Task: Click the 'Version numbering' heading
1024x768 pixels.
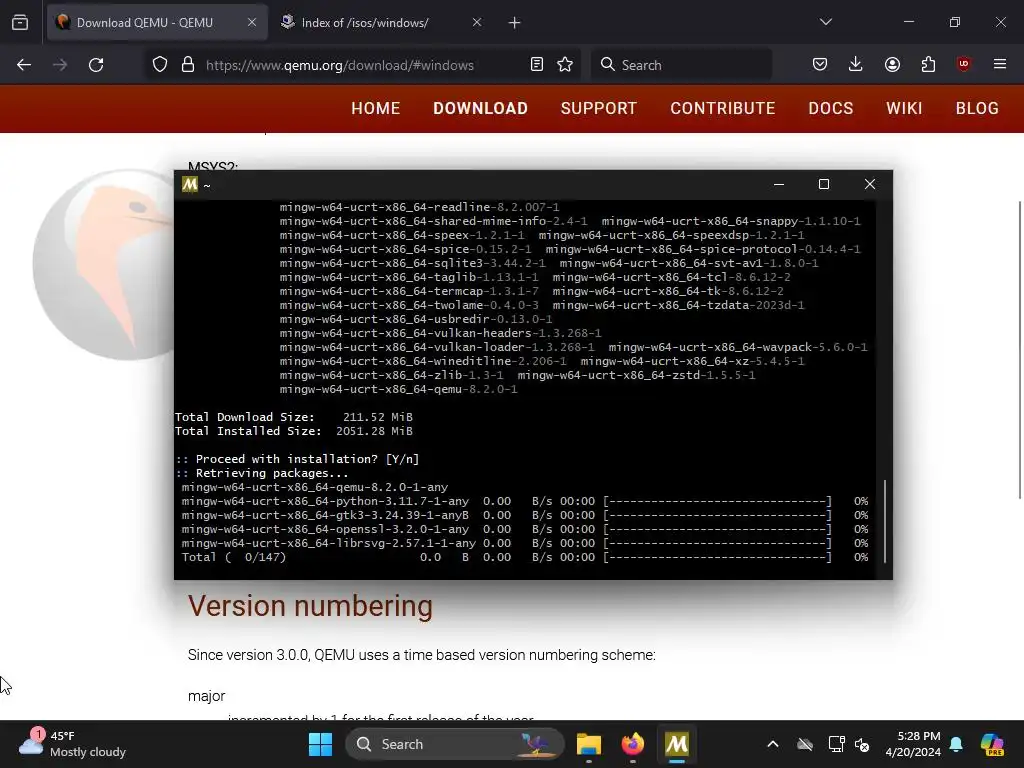Action: pos(310,606)
